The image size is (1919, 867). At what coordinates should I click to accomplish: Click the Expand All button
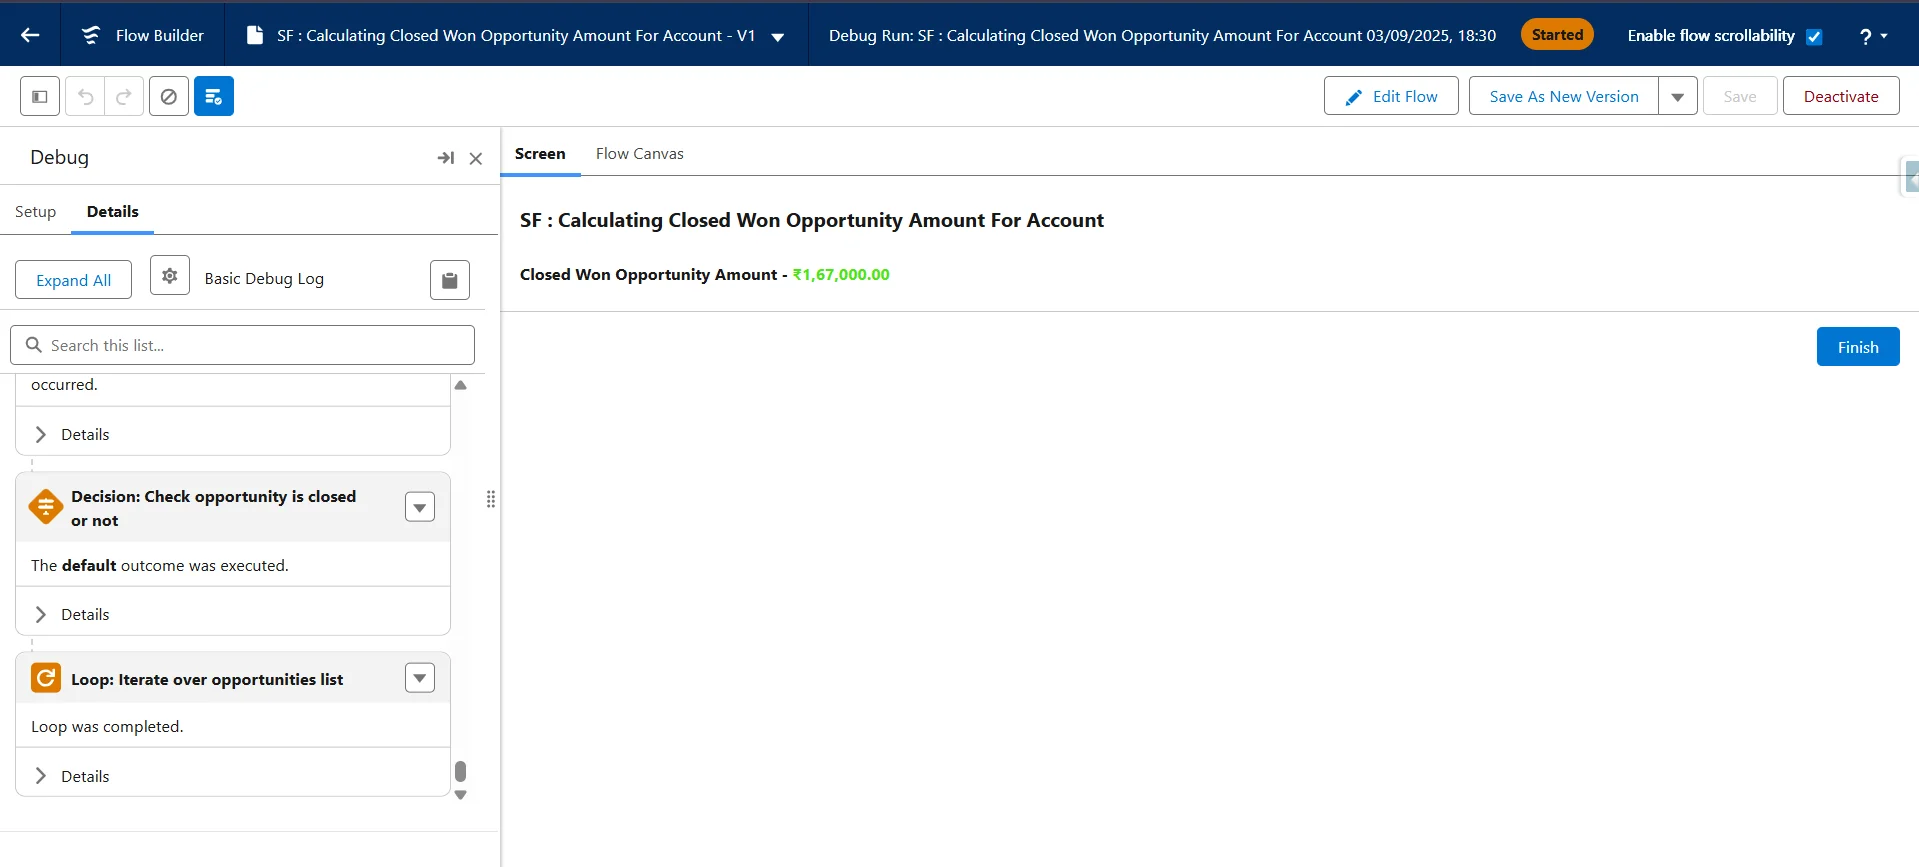tap(73, 280)
